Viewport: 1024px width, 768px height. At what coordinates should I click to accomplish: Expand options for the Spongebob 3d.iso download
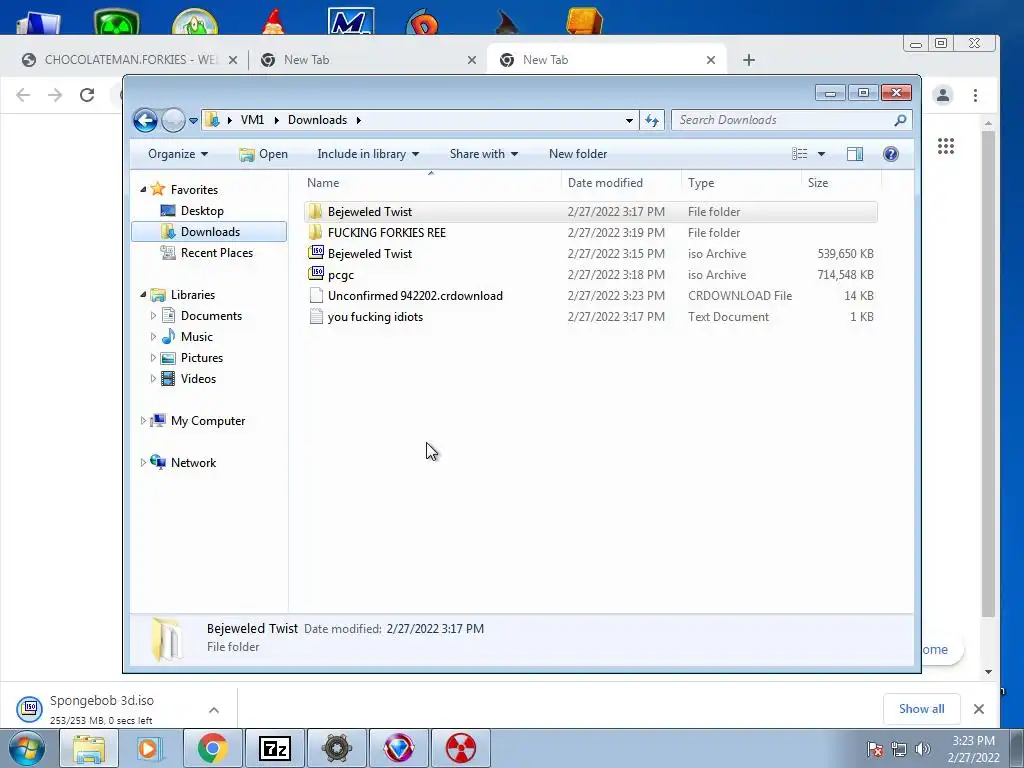point(214,709)
